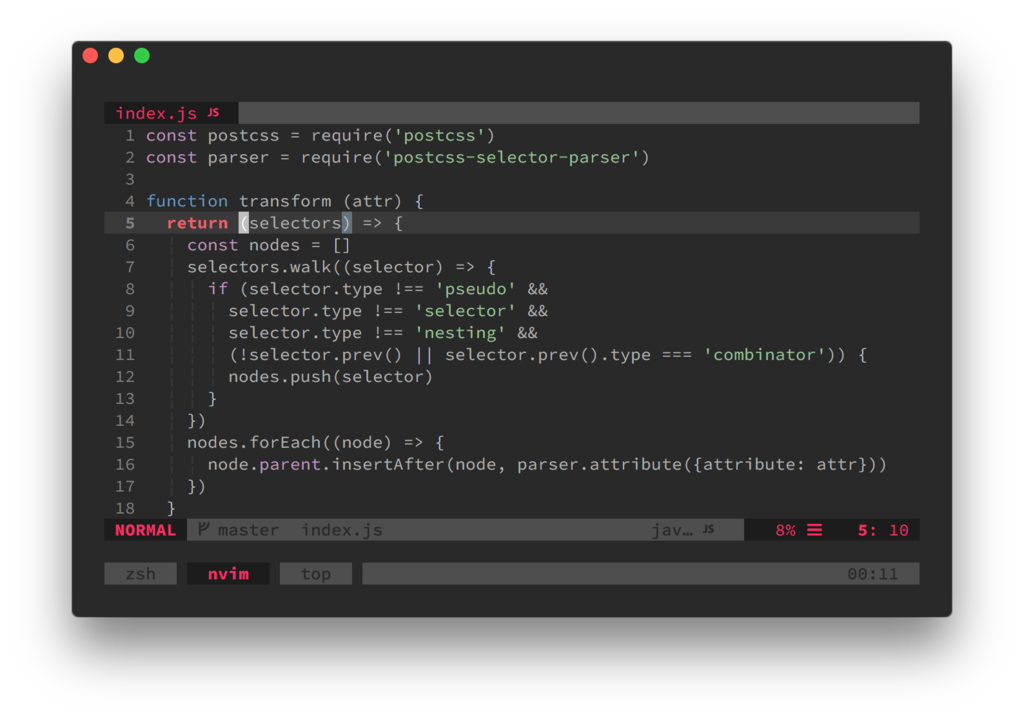This screenshot has width=1024, height=720.
Task: Click the JS icon in the status line
Action: tap(709, 529)
